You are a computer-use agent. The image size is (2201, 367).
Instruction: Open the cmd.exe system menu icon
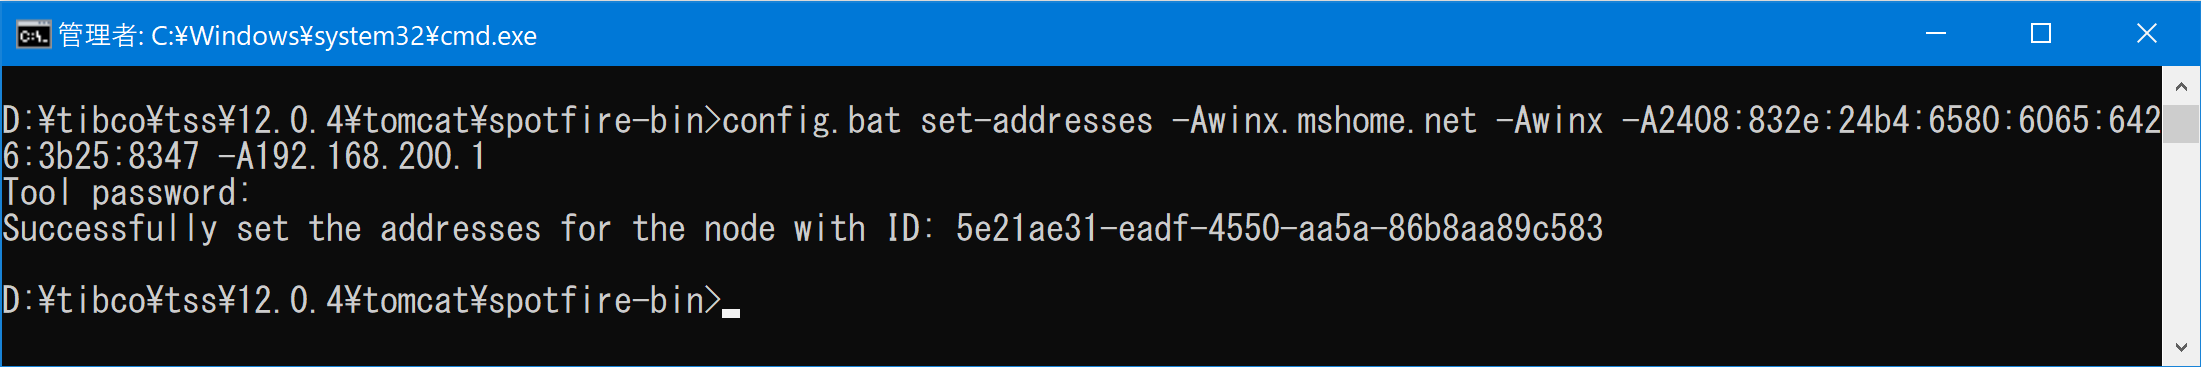tap(33, 35)
